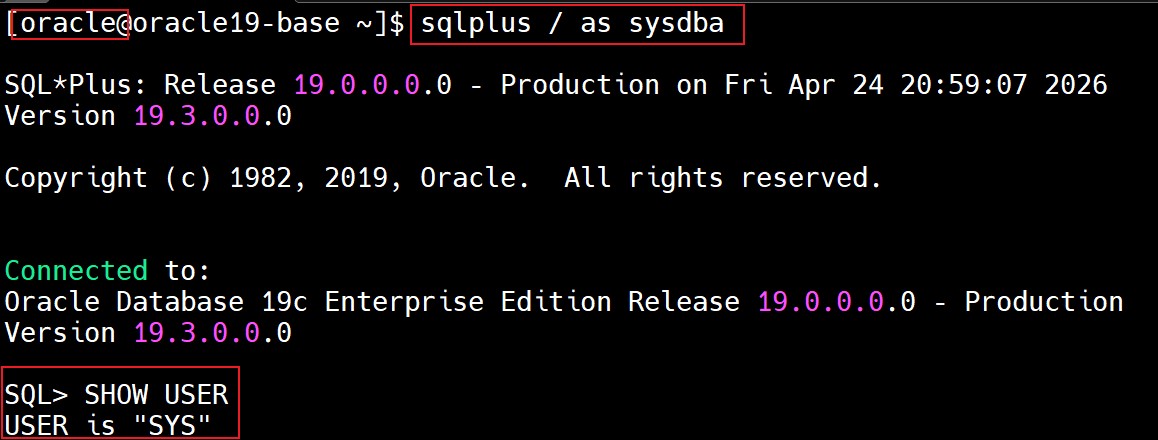Screen dimensions: 1158x440
Task: Click the second 'Version 19.3.0.0.0' line
Action: pyautogui.click(x=148, y=332)
